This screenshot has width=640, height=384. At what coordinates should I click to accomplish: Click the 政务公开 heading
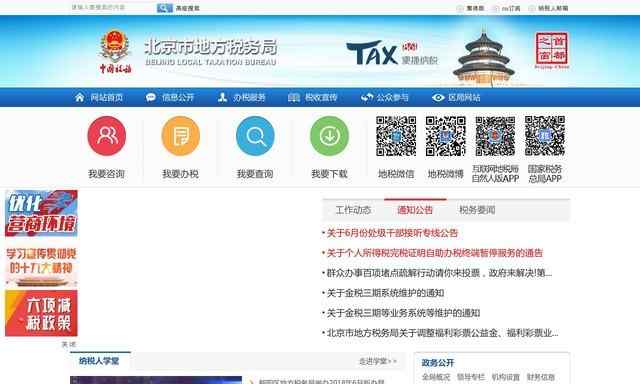[438, 363]
